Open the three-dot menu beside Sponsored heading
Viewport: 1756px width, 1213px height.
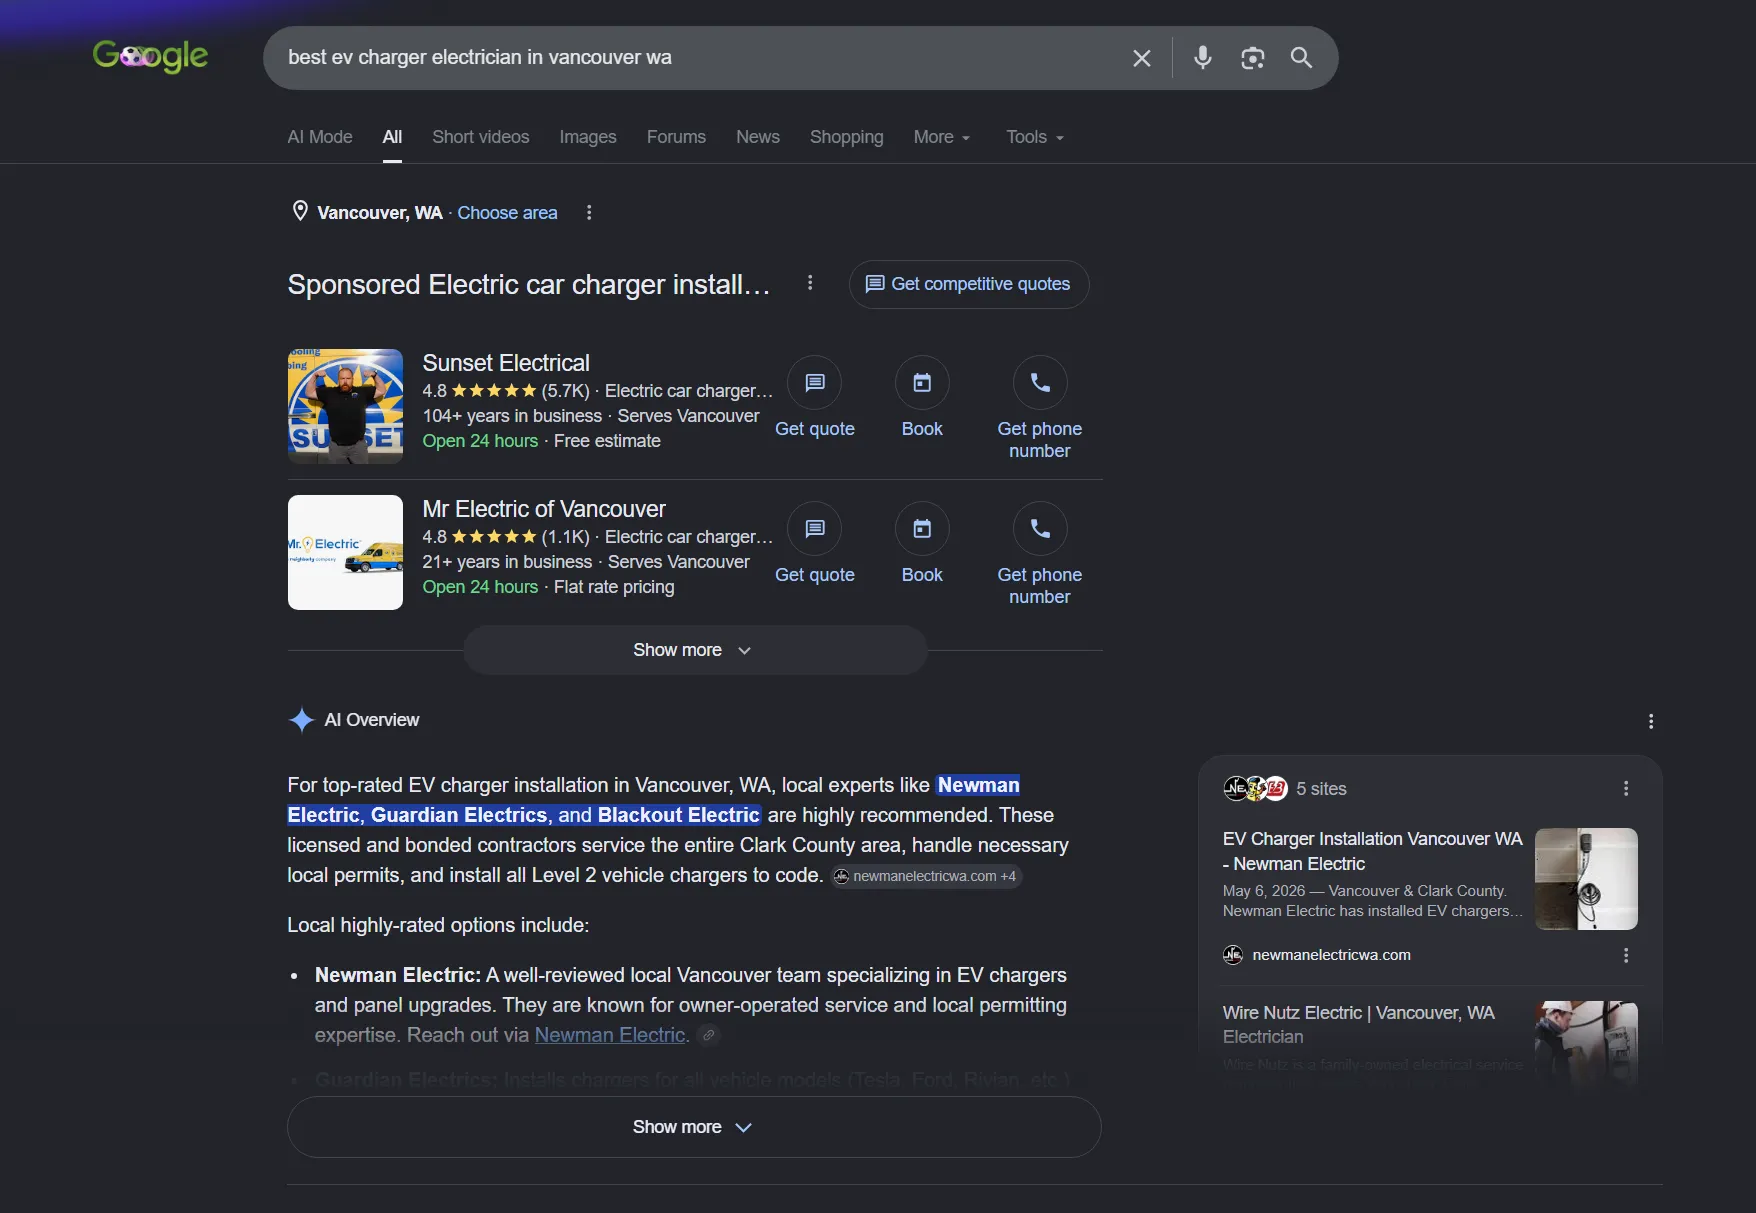pyautogui.click(x=810, y=283)
